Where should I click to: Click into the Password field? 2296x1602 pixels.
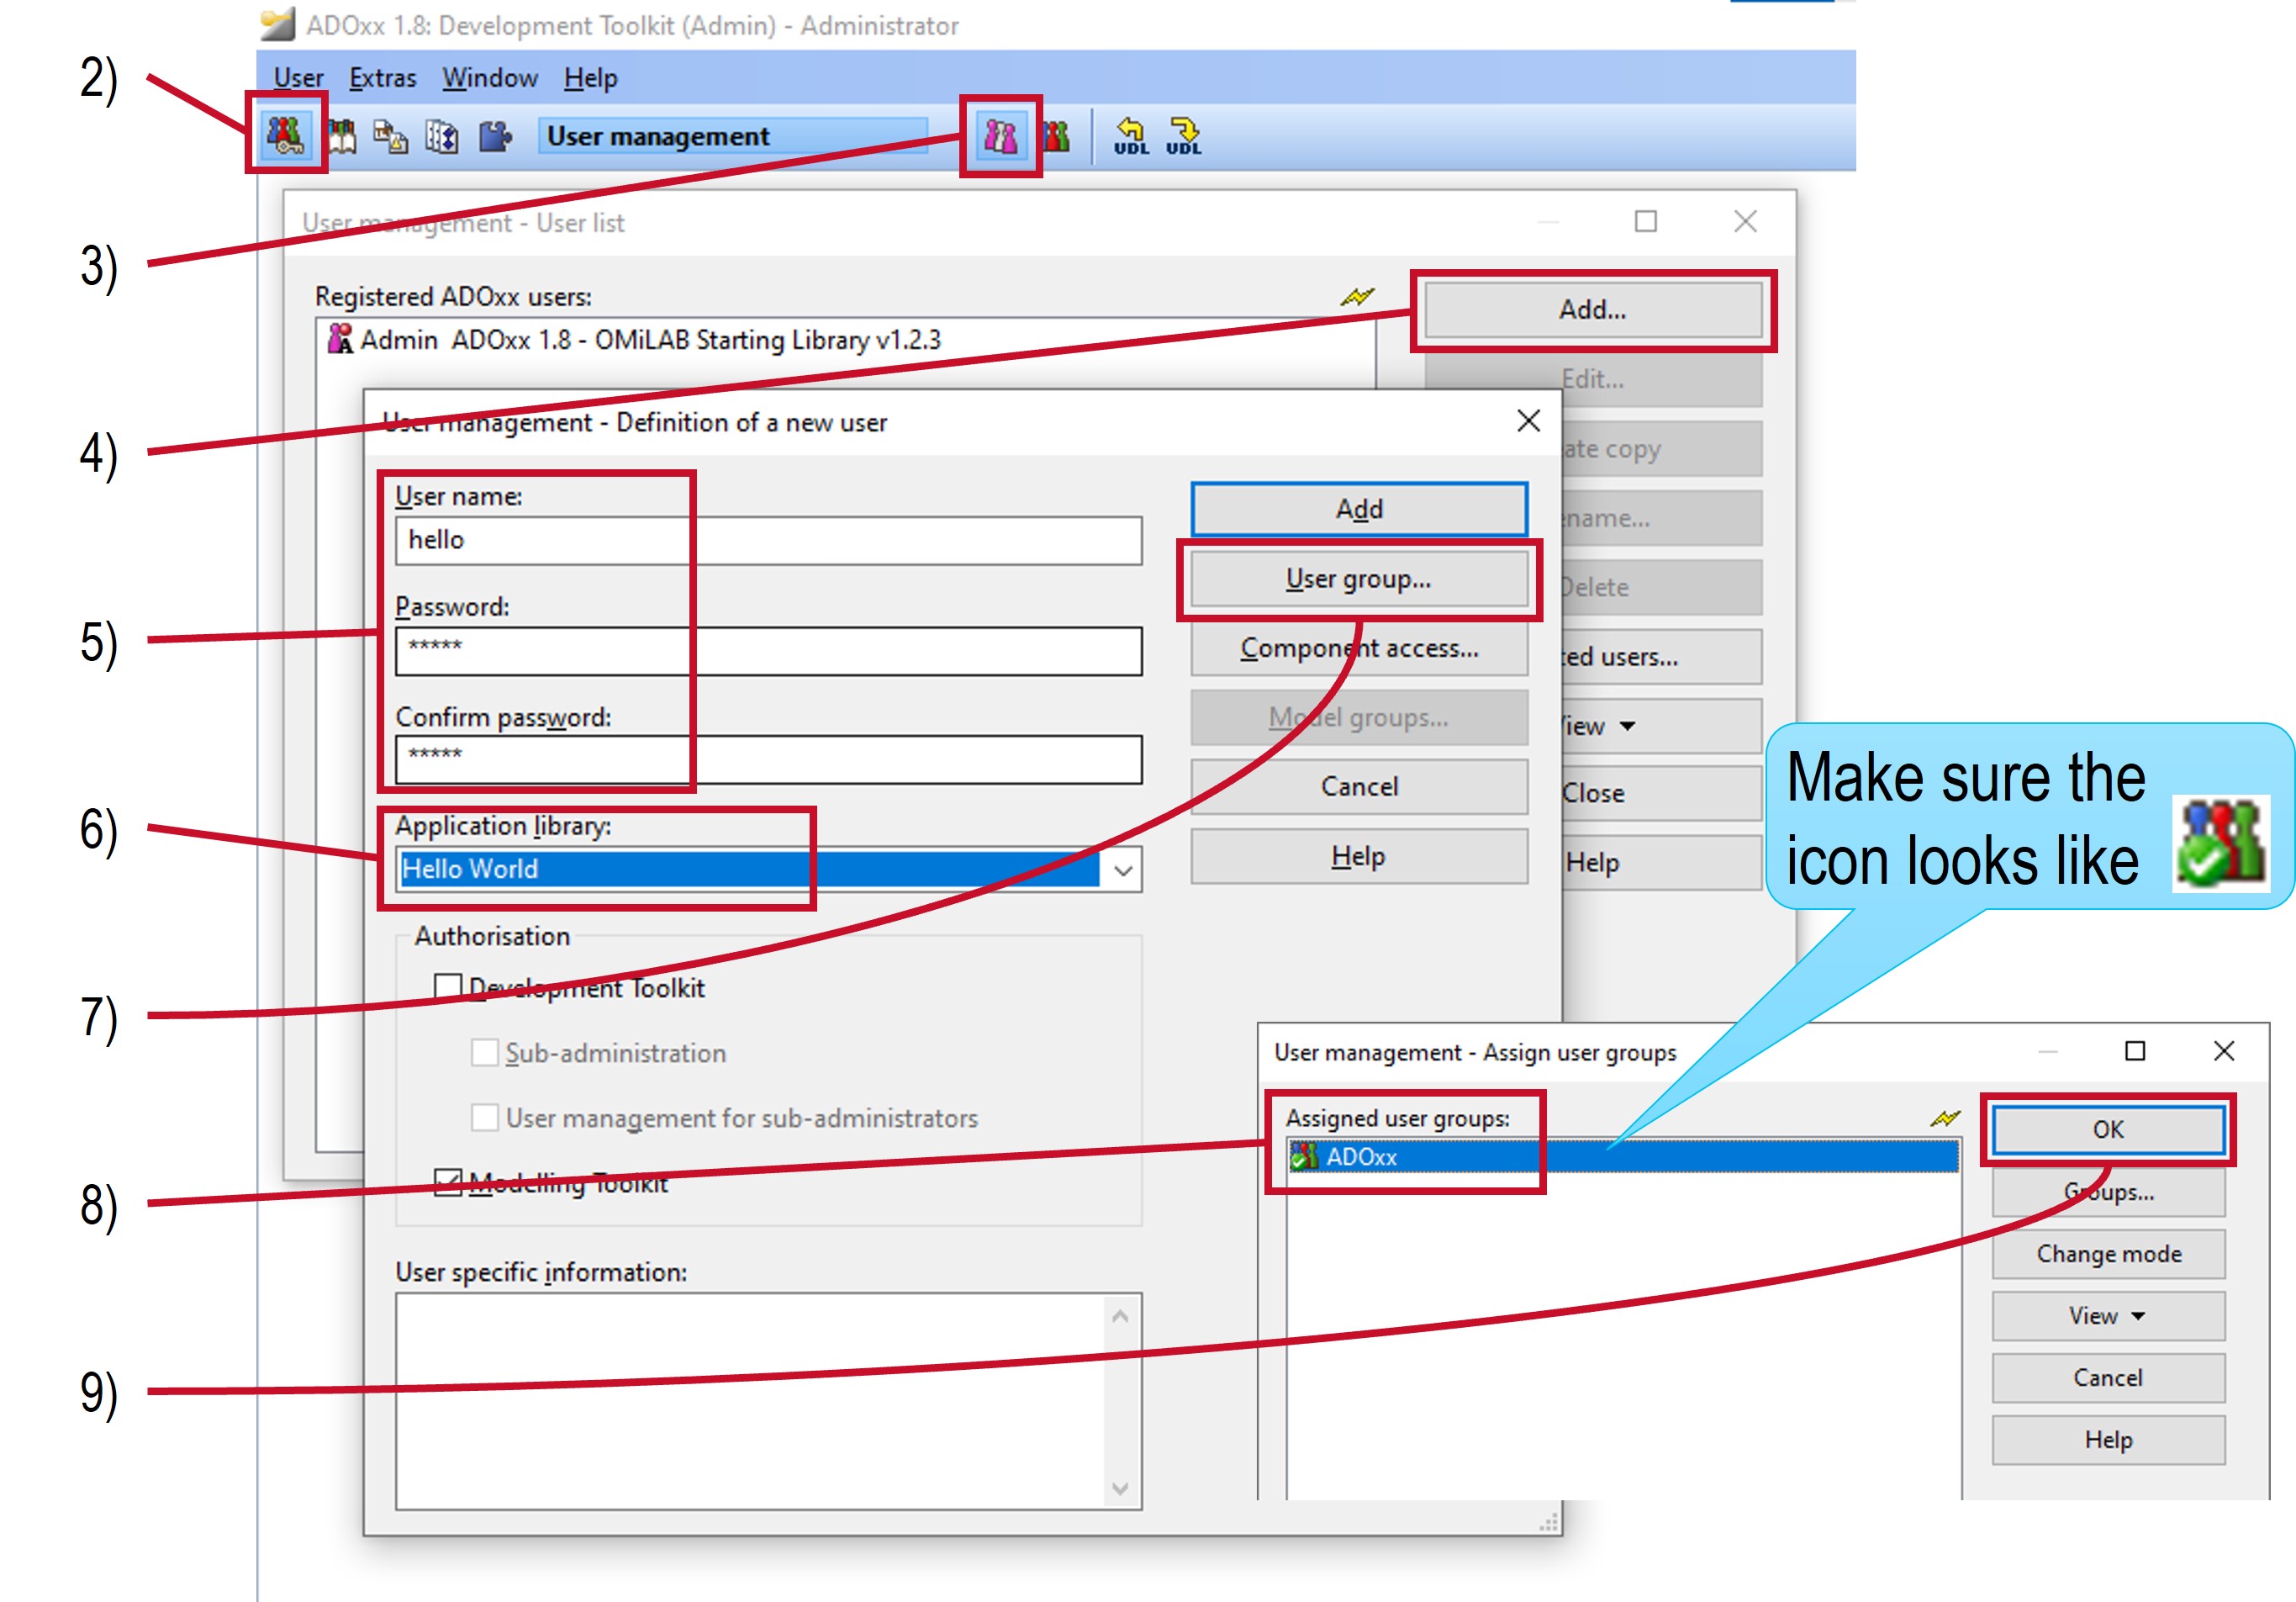coord(768,651)
